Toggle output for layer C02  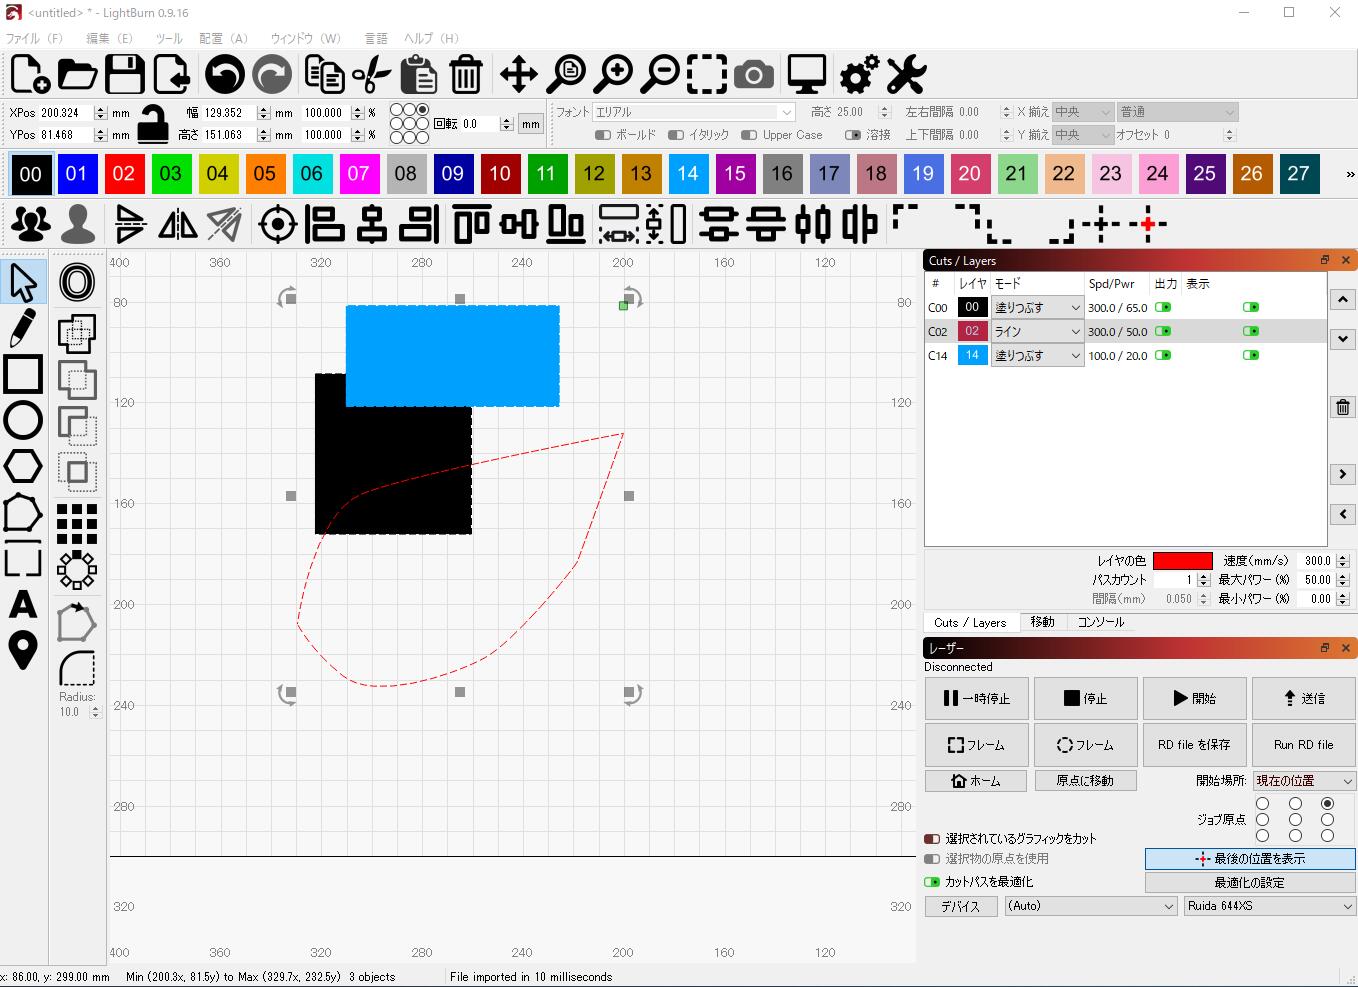click(1163, 331)
